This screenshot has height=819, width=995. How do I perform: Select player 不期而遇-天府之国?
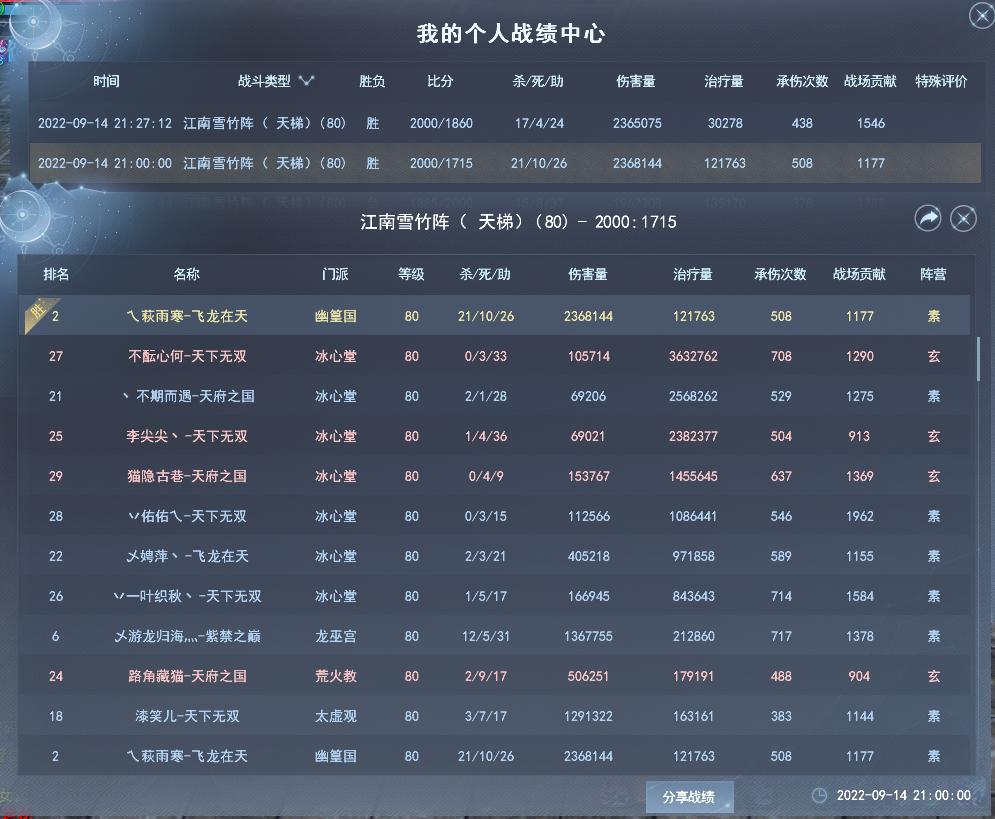(x=494, y=396)
